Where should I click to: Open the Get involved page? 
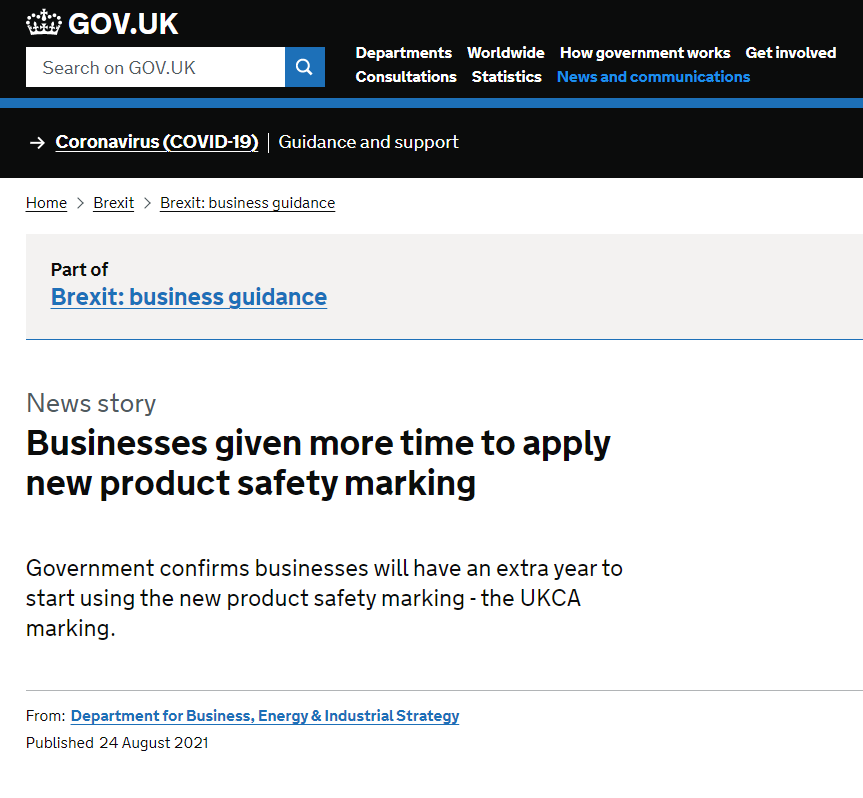pyautogui.click(x=790, y=53)
